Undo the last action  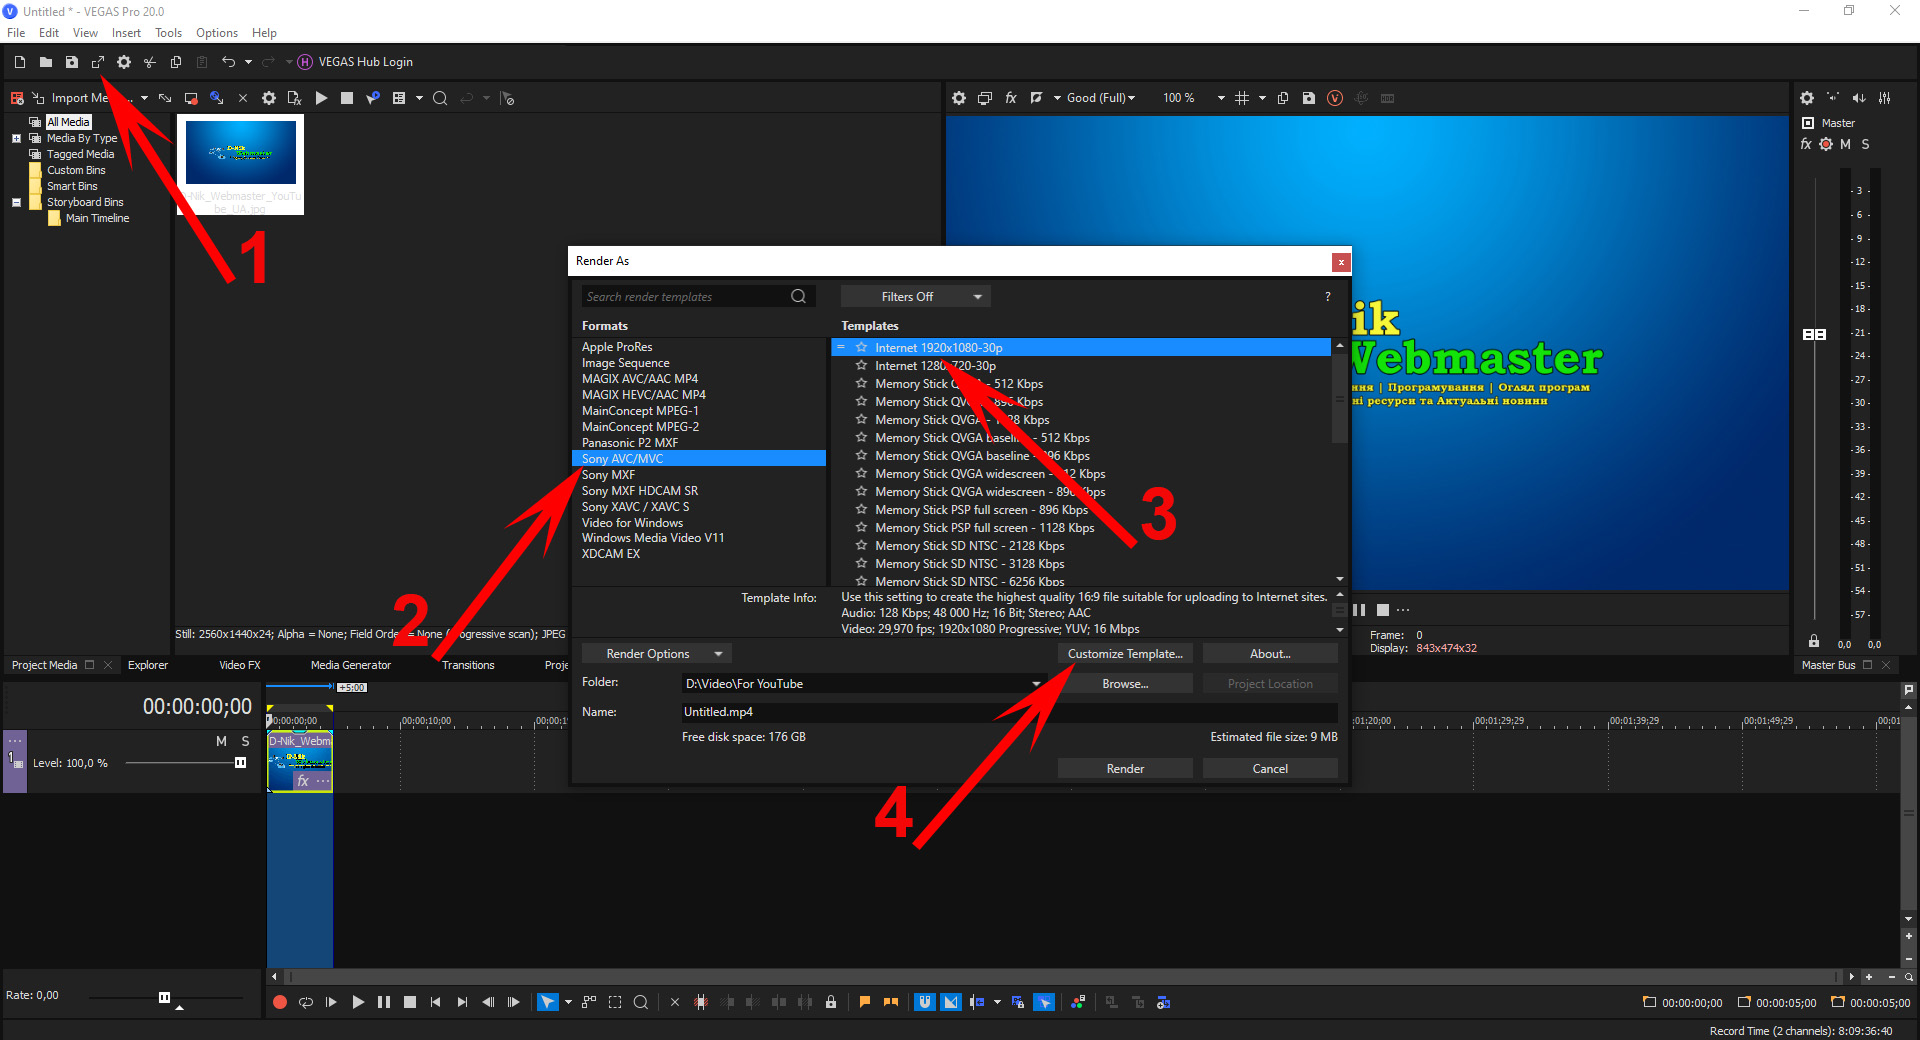[228, 62]
